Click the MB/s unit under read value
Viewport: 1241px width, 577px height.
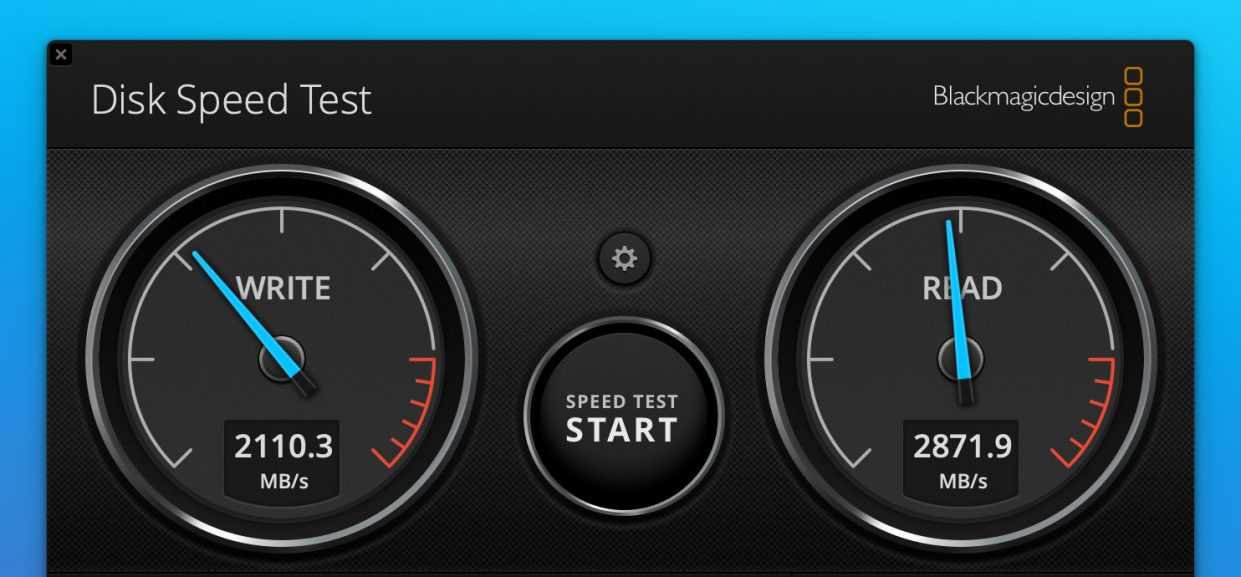963,481
